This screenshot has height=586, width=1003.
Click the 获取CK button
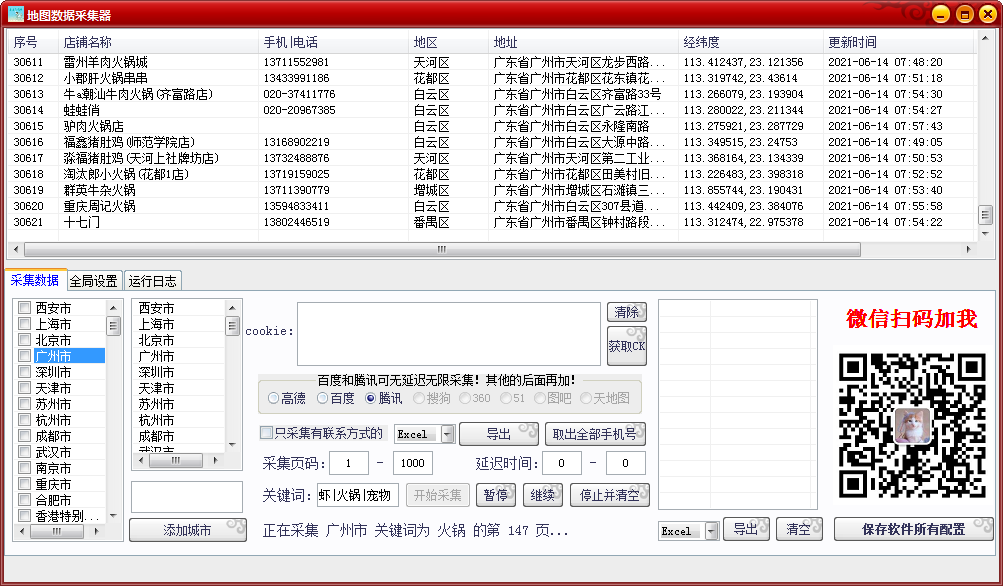coord(627,346)
